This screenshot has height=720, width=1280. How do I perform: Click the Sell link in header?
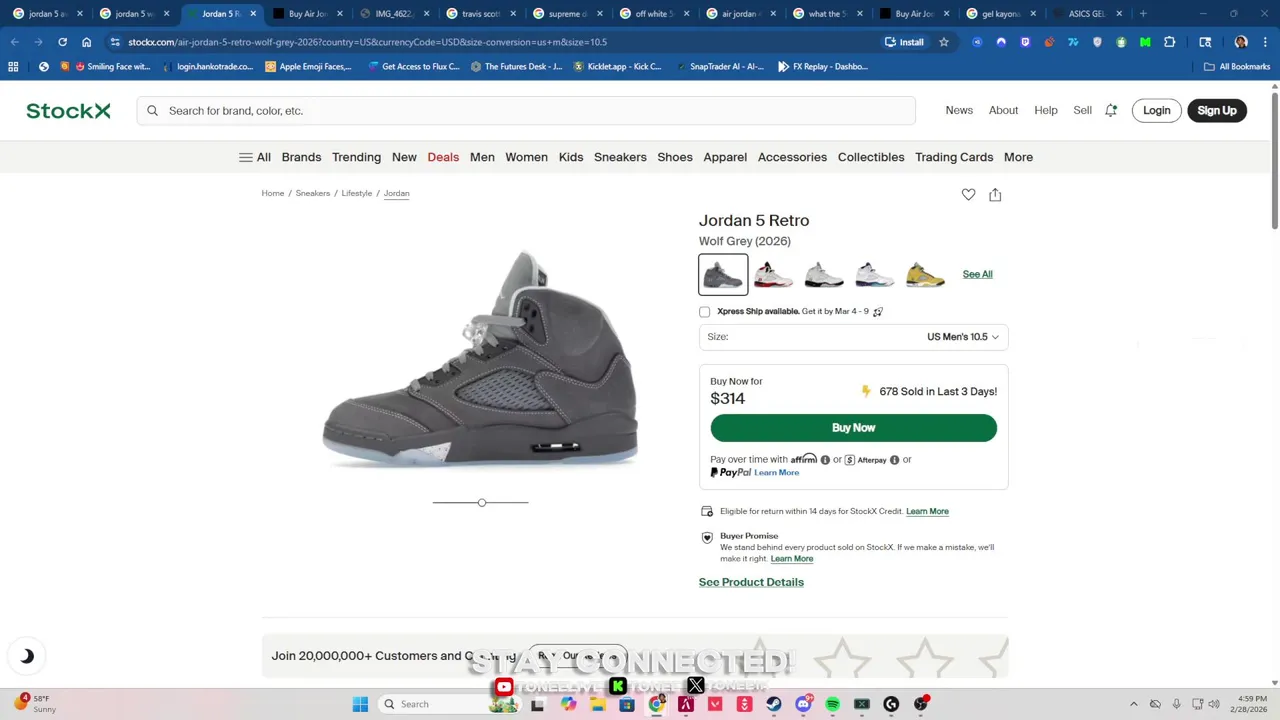point(1082,111)
